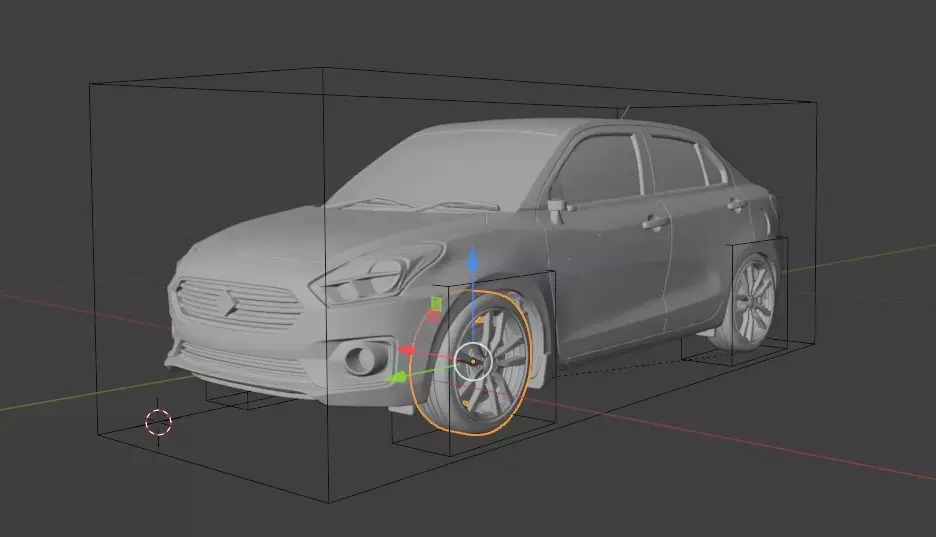
Task: Click the red-white 3D cursor
Action: coord(158,422)
